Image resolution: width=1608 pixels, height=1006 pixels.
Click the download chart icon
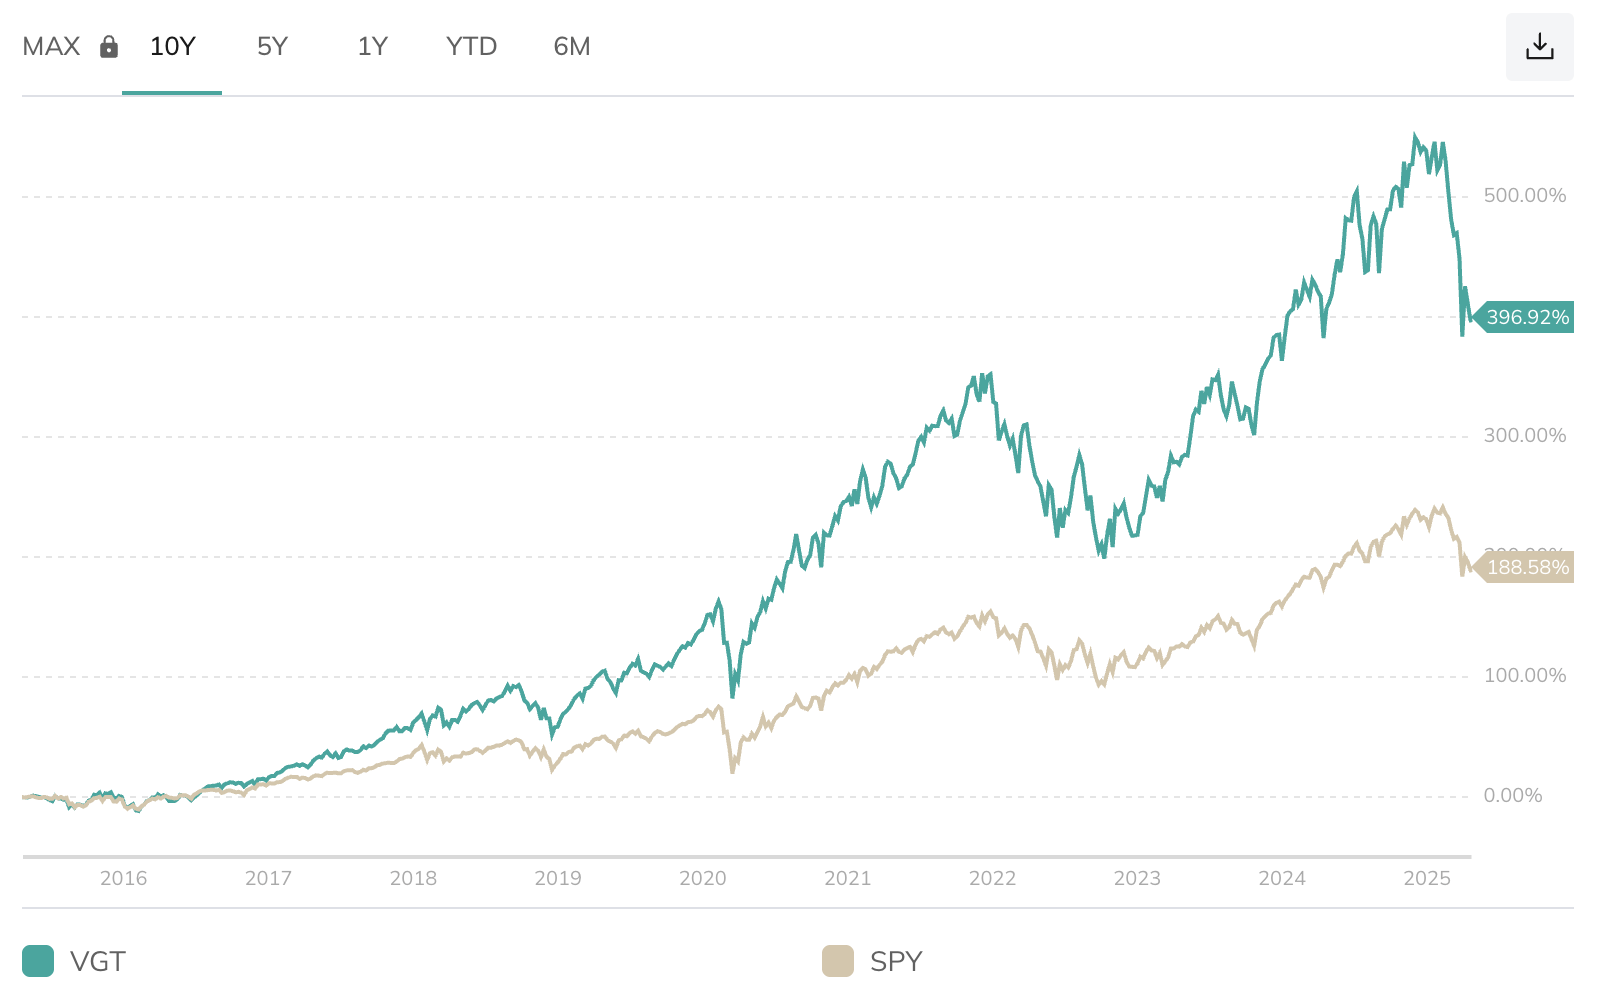1539,46
